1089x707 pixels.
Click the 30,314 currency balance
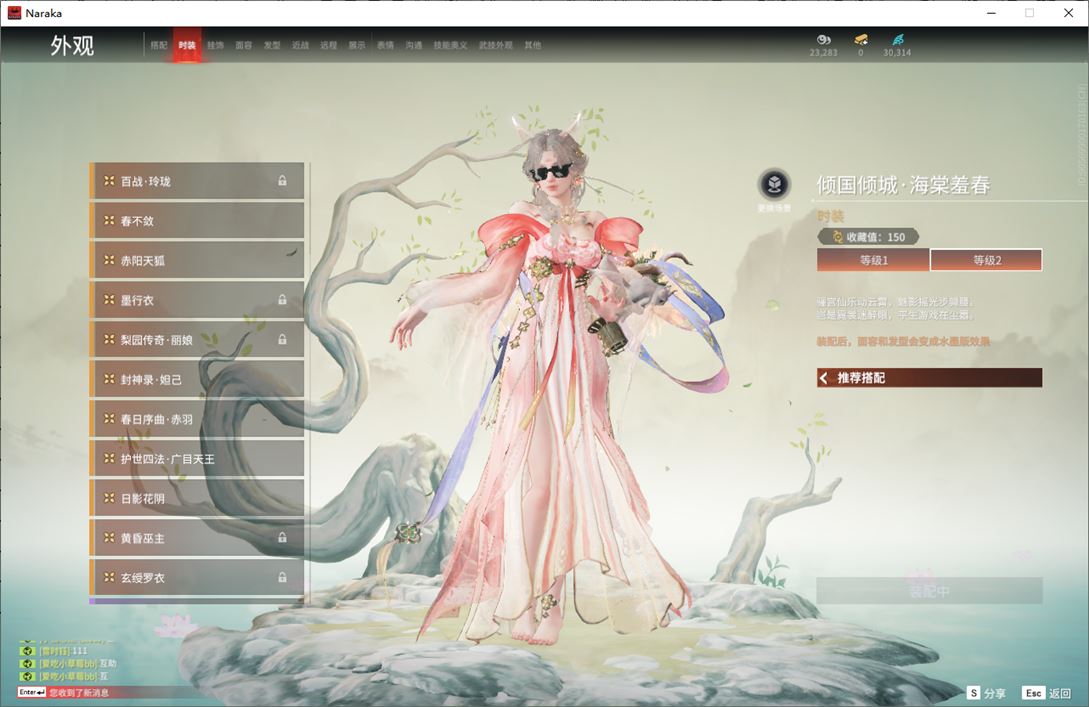pos(897,53)
